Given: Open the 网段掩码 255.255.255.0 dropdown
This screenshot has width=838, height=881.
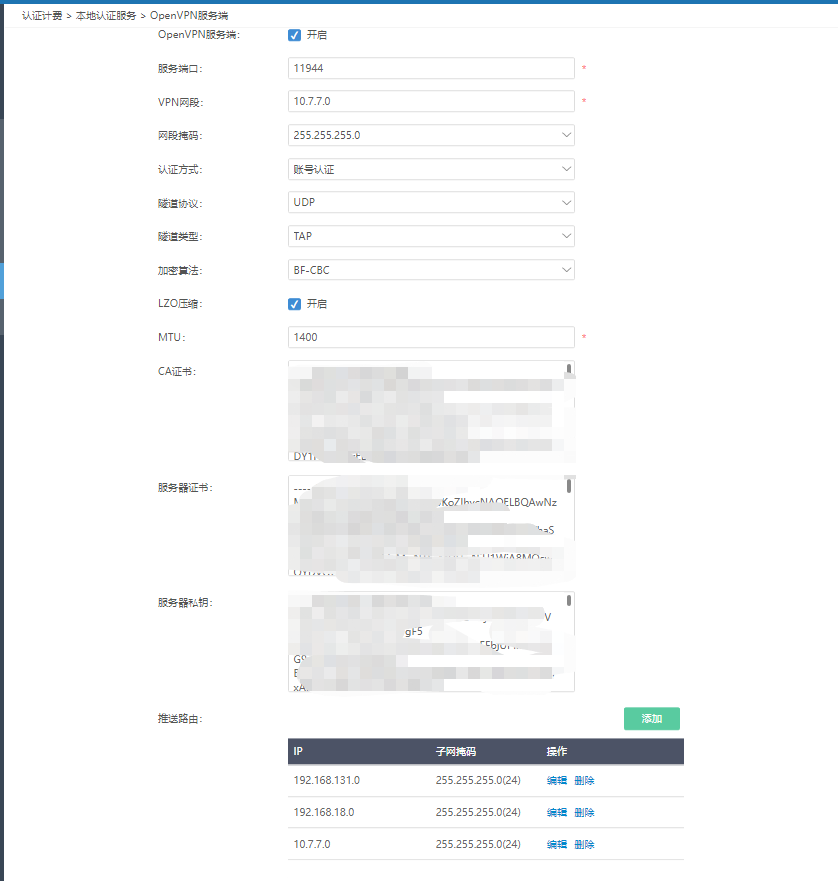Looking at the screenshot, I should tap(431, 135).
